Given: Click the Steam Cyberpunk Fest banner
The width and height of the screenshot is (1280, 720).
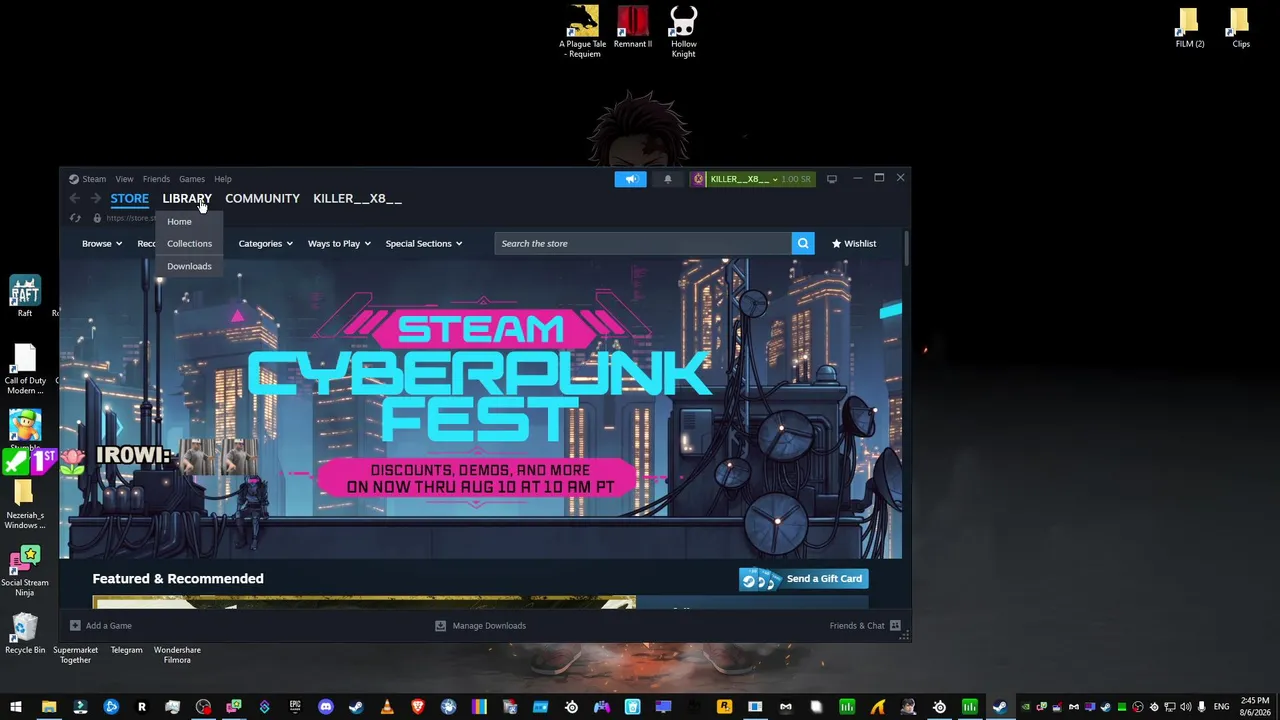Looking at the screenshot, I should pos(481,408).
